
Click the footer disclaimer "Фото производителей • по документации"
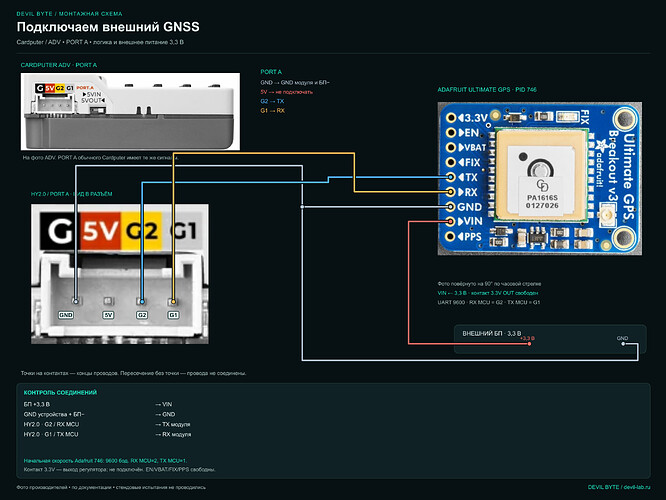[x=111, y=487]
